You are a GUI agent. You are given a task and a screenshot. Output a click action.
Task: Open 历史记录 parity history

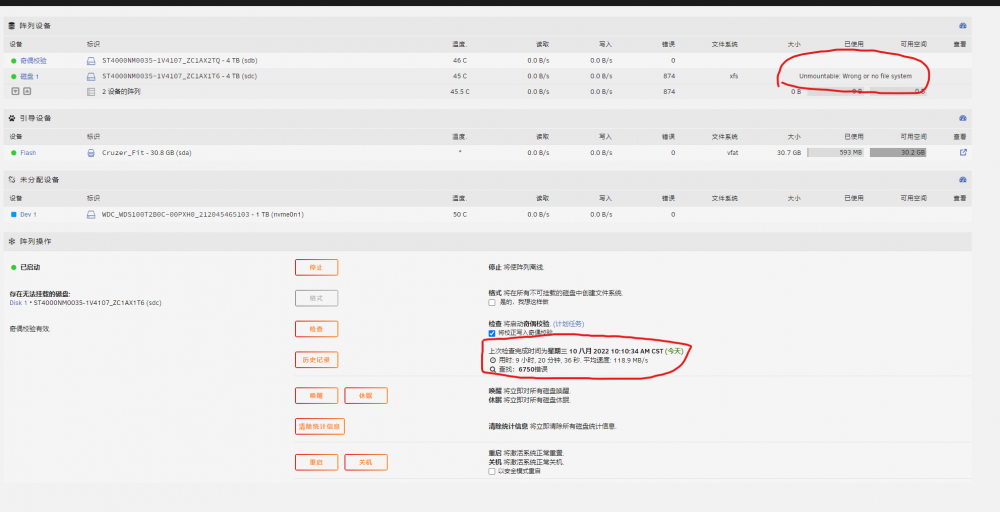tap(316, 360)
